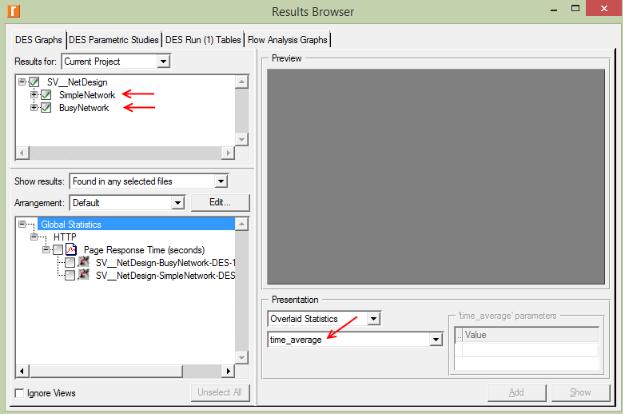
Task: Select the Global Statistics tree row
Action: point(136,224)
